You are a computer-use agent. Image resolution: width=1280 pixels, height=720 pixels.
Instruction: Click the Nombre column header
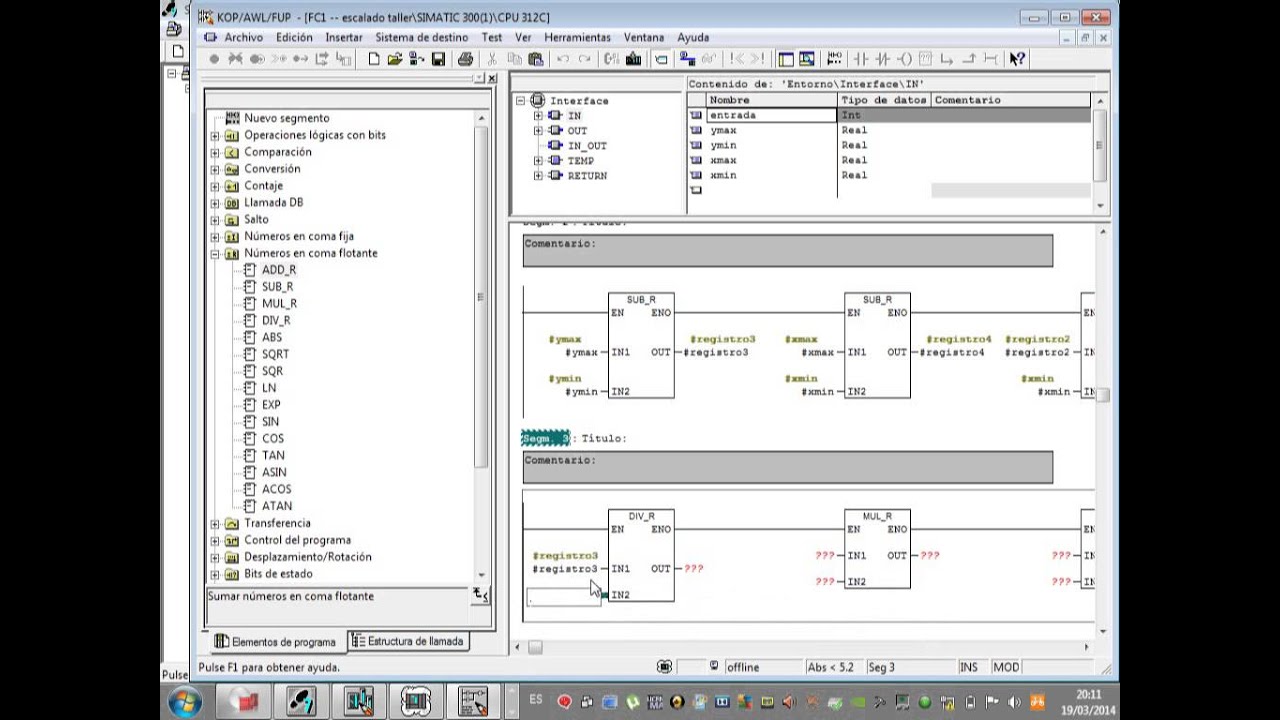tap(771, 100)
